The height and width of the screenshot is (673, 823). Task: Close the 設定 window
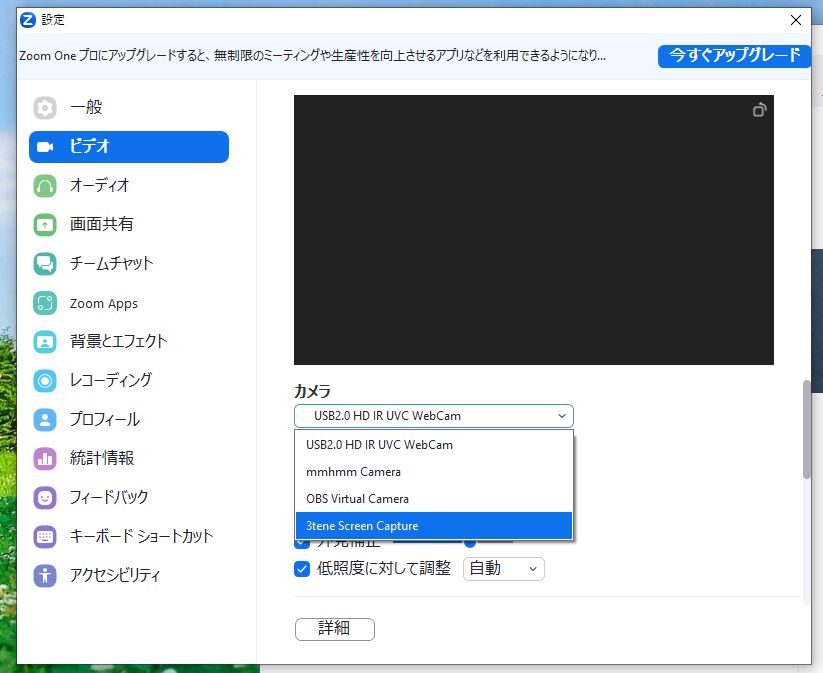pyautogui.click(x=796, y=20)
